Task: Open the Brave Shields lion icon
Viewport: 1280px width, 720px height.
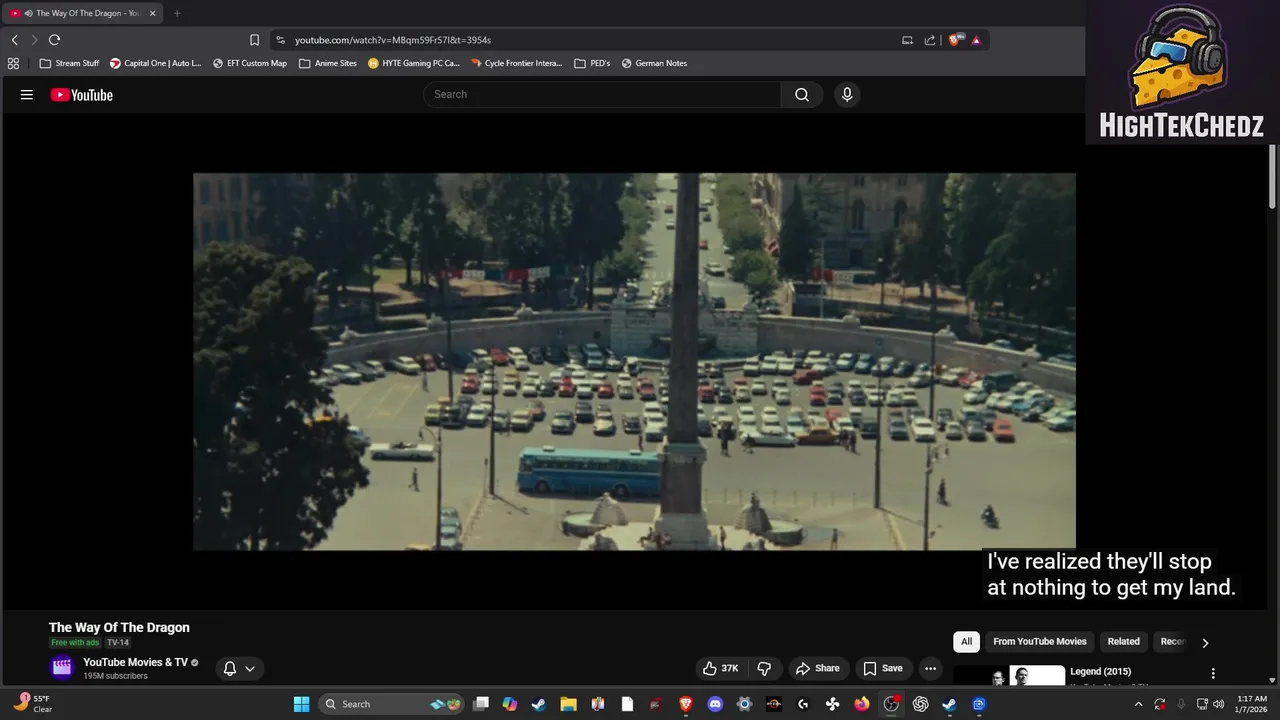Action: [955, 40]
